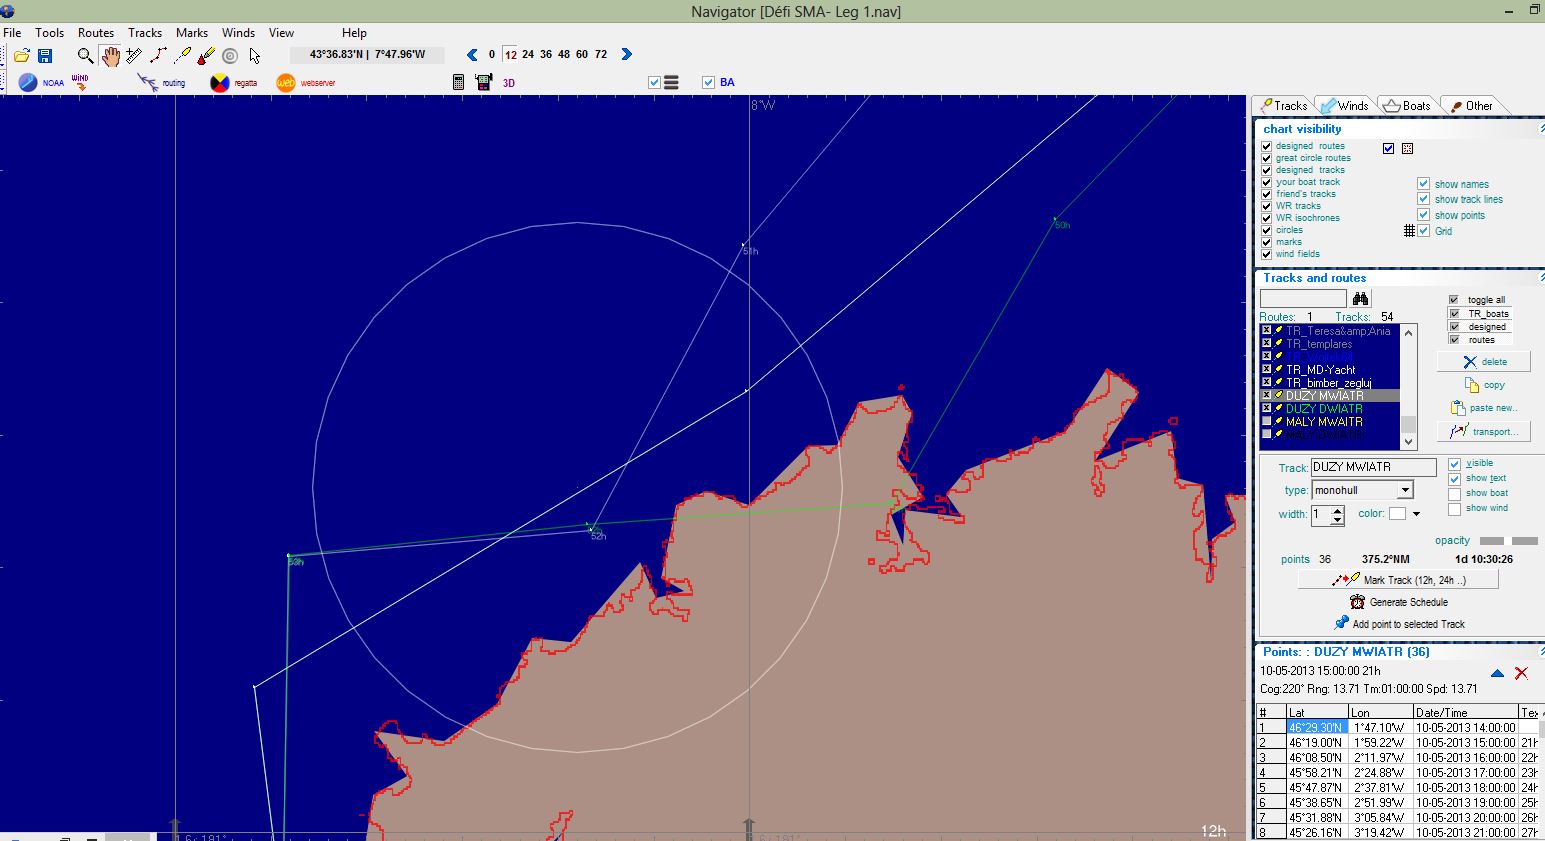Open the calculator icon

[459, 82]
